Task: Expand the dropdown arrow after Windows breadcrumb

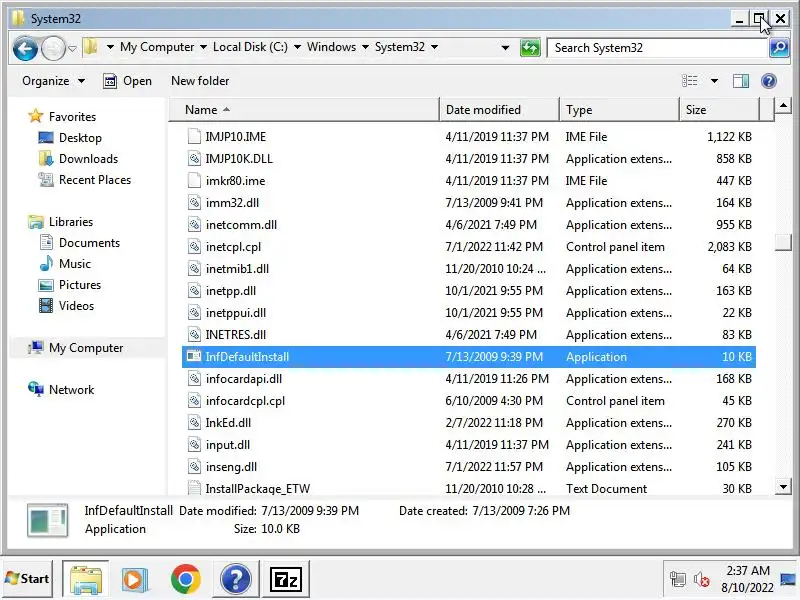Action: [x=365, y=47]
